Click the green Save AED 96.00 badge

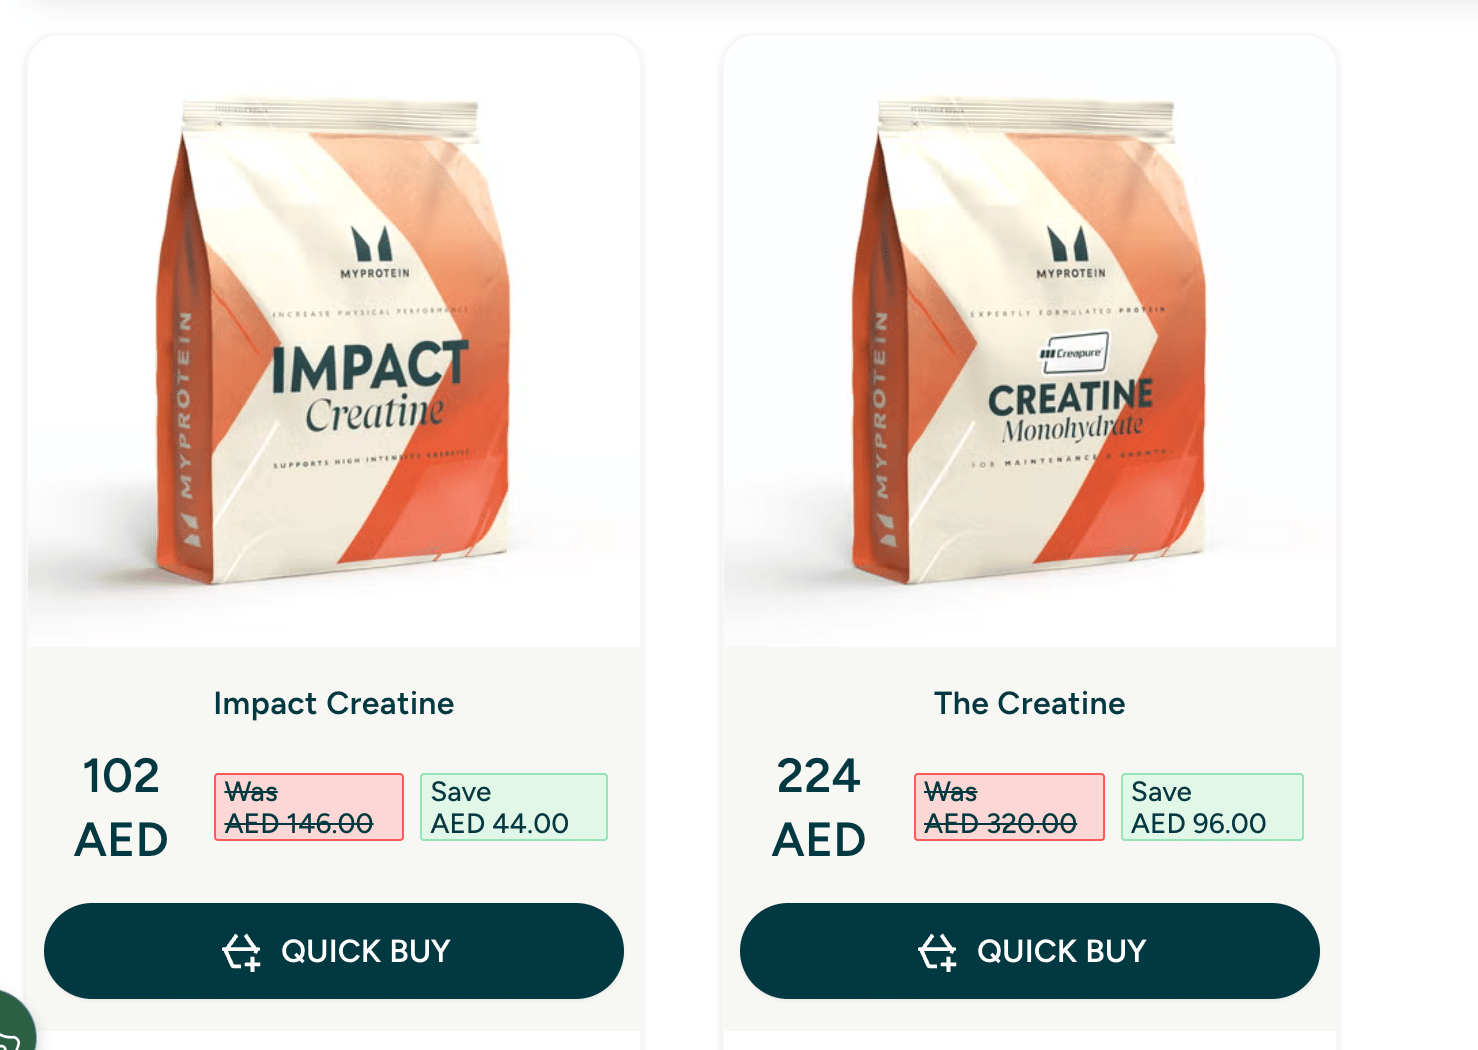pos(1211,807)
